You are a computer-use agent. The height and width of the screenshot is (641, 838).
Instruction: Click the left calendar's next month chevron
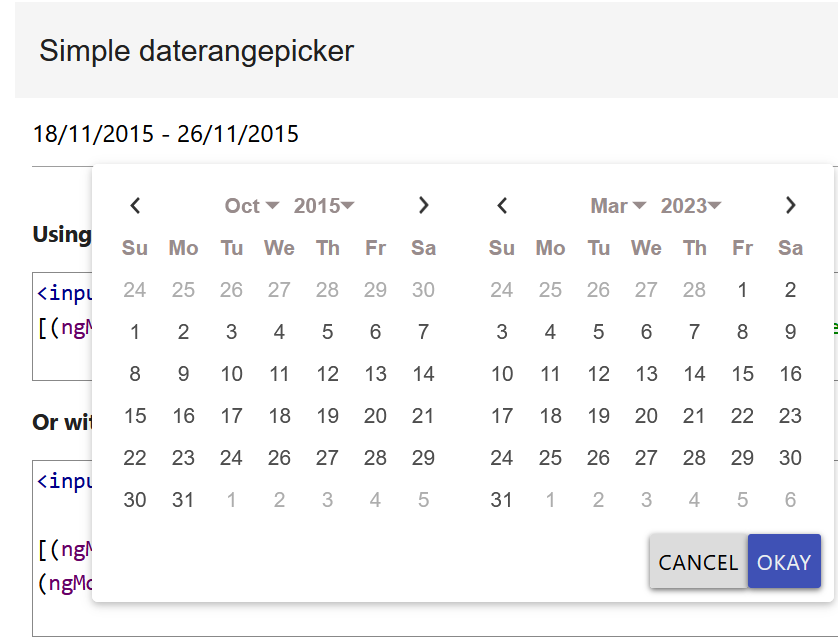pos(423,205)
